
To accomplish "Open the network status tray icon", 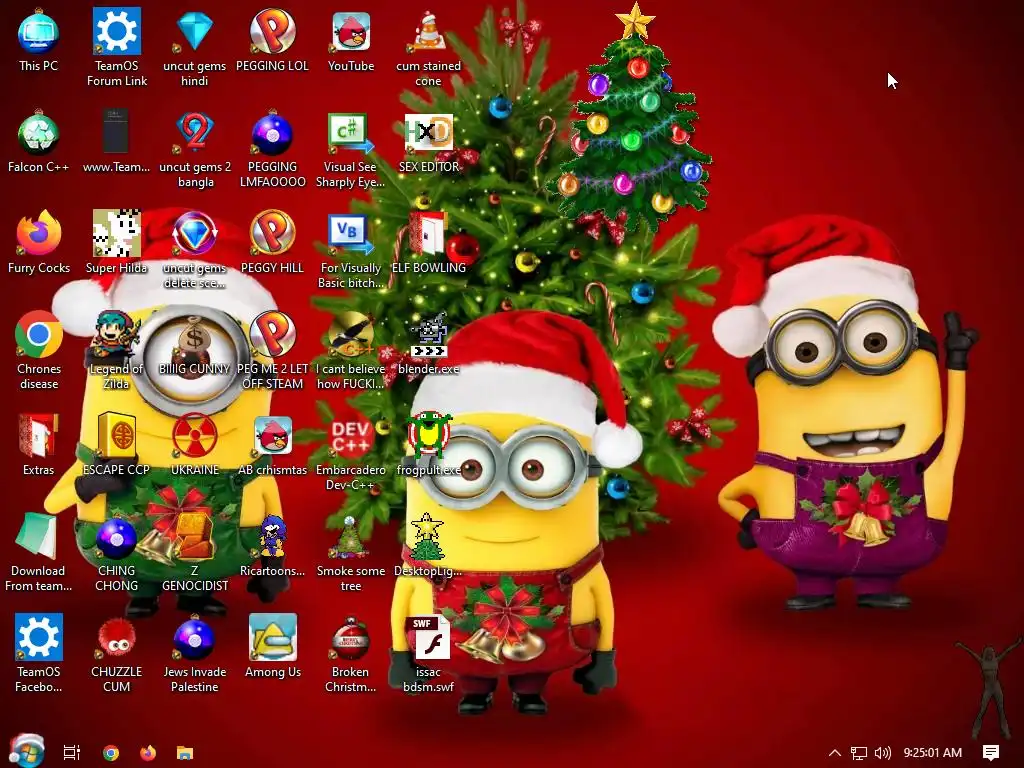I will pos(859,753).
